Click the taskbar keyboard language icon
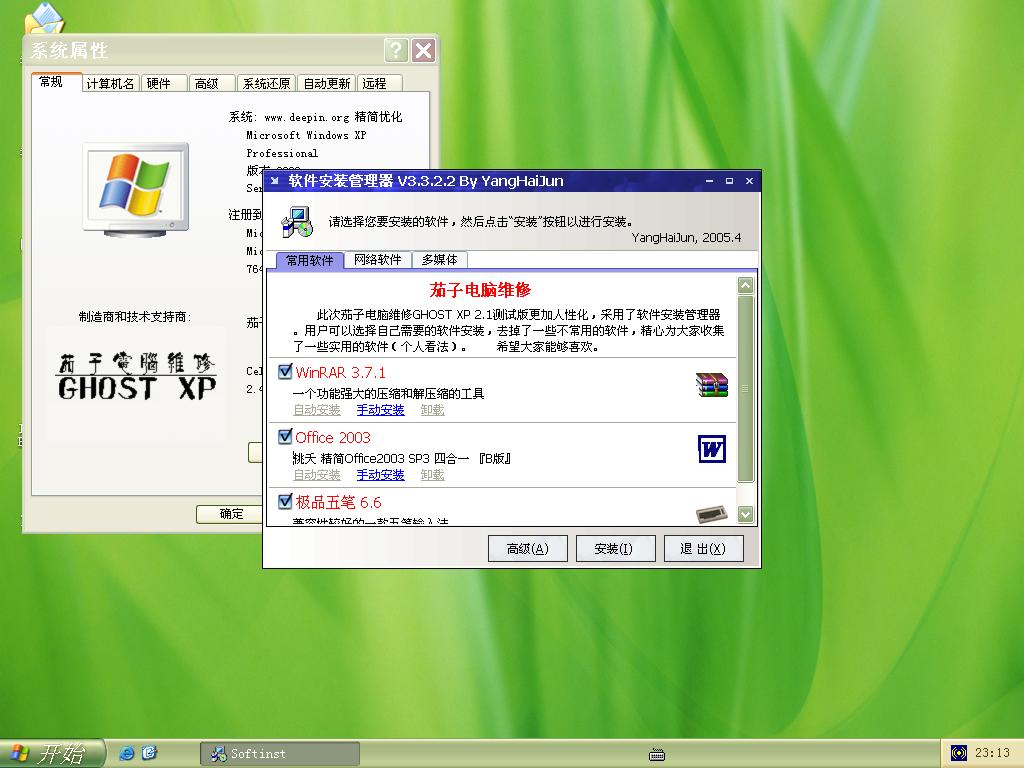This screenshot has height=768, width=1024. tap(657, 754)
